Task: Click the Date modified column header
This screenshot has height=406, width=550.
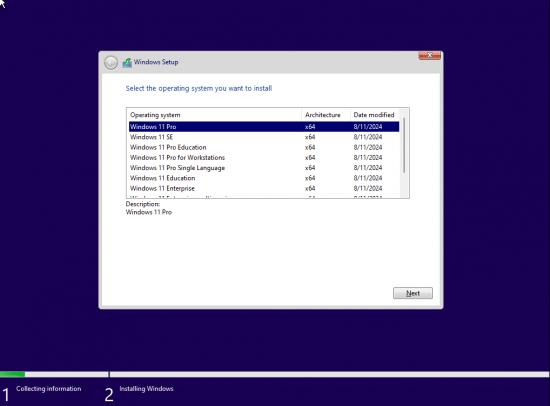Action: pos(375,115)
